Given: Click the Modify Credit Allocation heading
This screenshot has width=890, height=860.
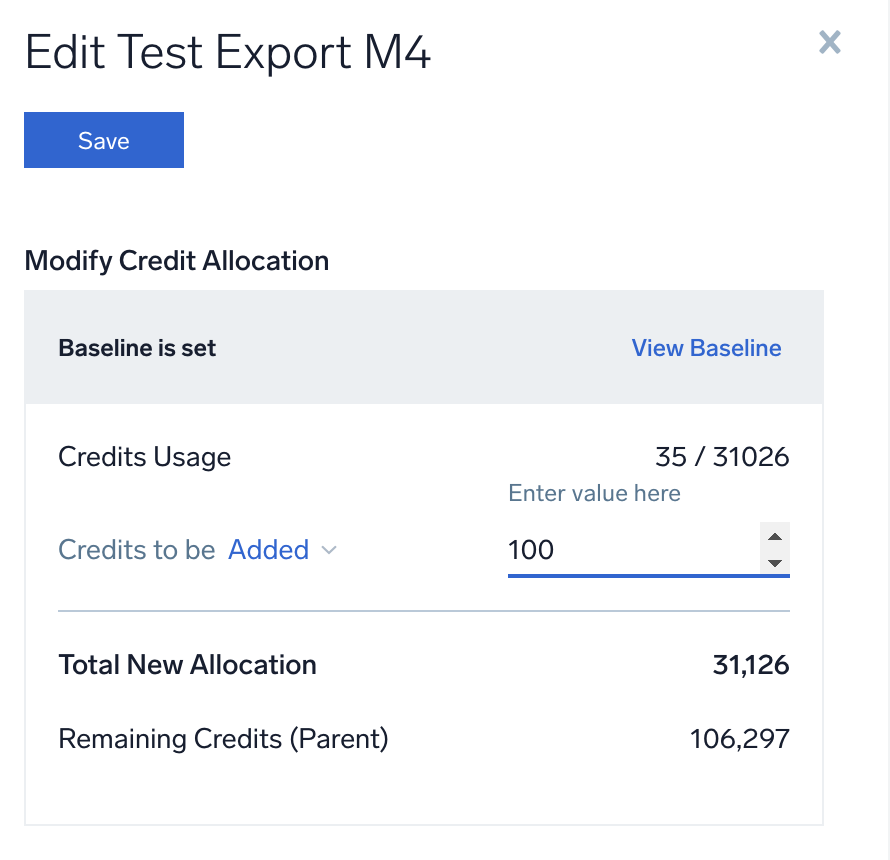Looking at the screenshot, I should tap(176, 261).
